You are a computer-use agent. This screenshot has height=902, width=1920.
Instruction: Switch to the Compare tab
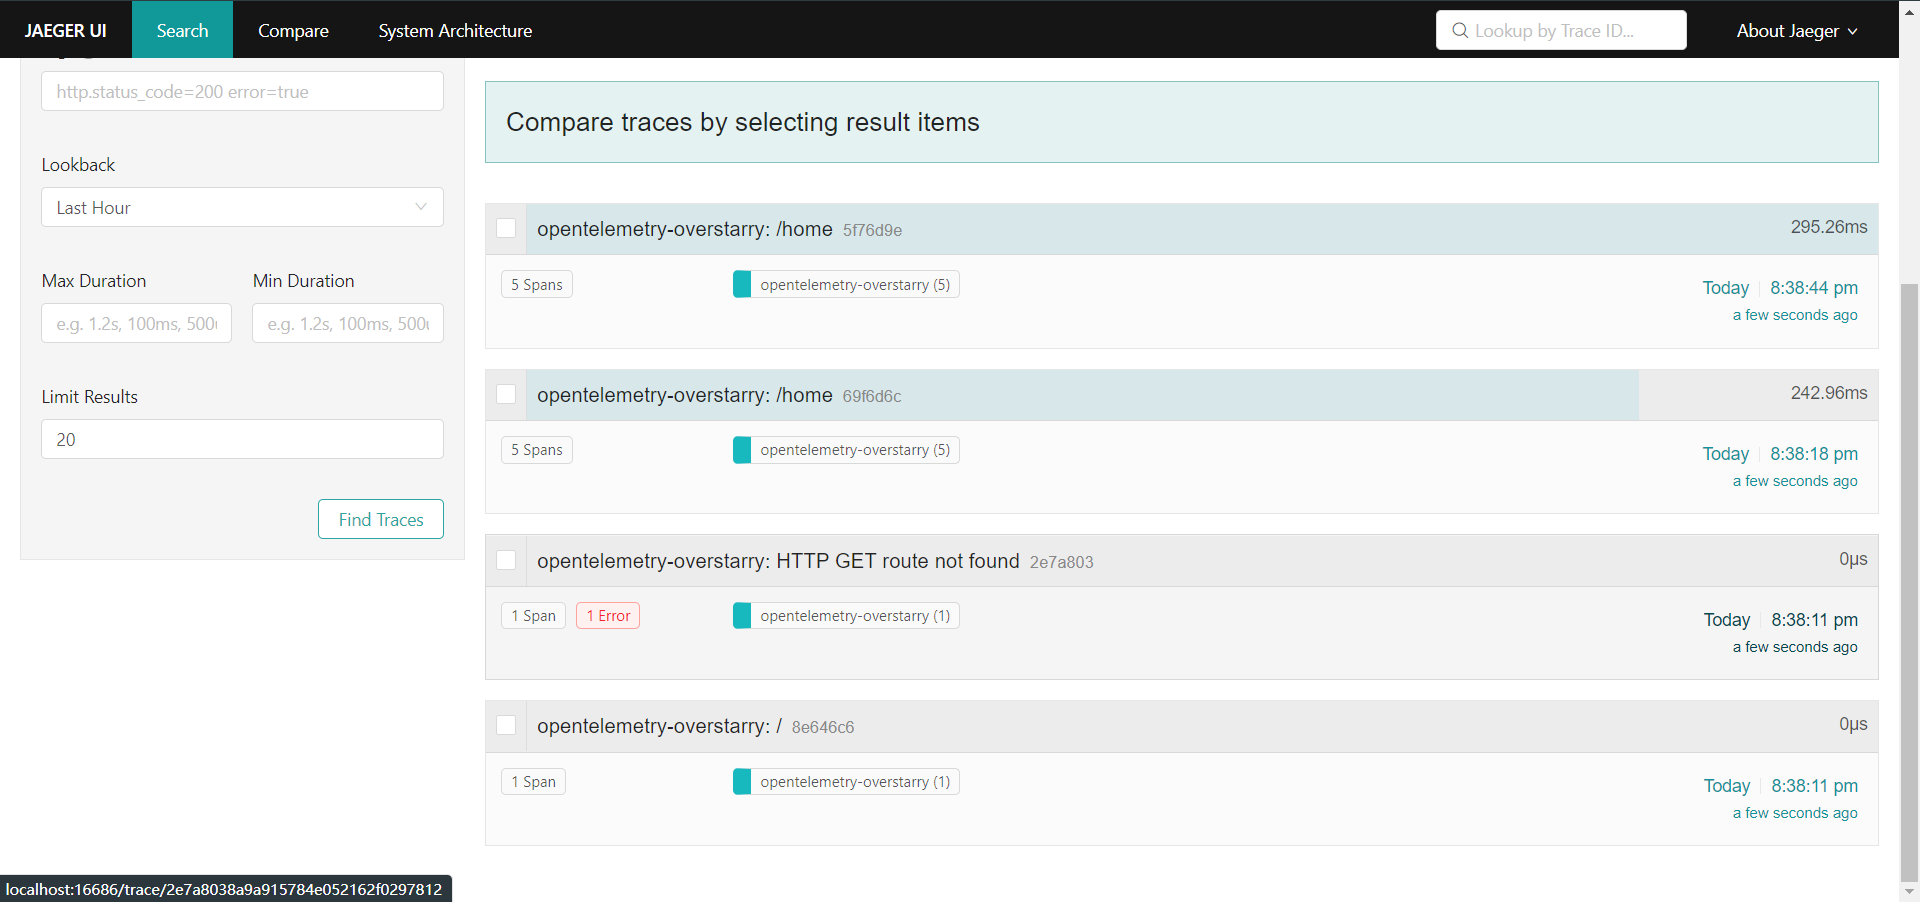293,31
